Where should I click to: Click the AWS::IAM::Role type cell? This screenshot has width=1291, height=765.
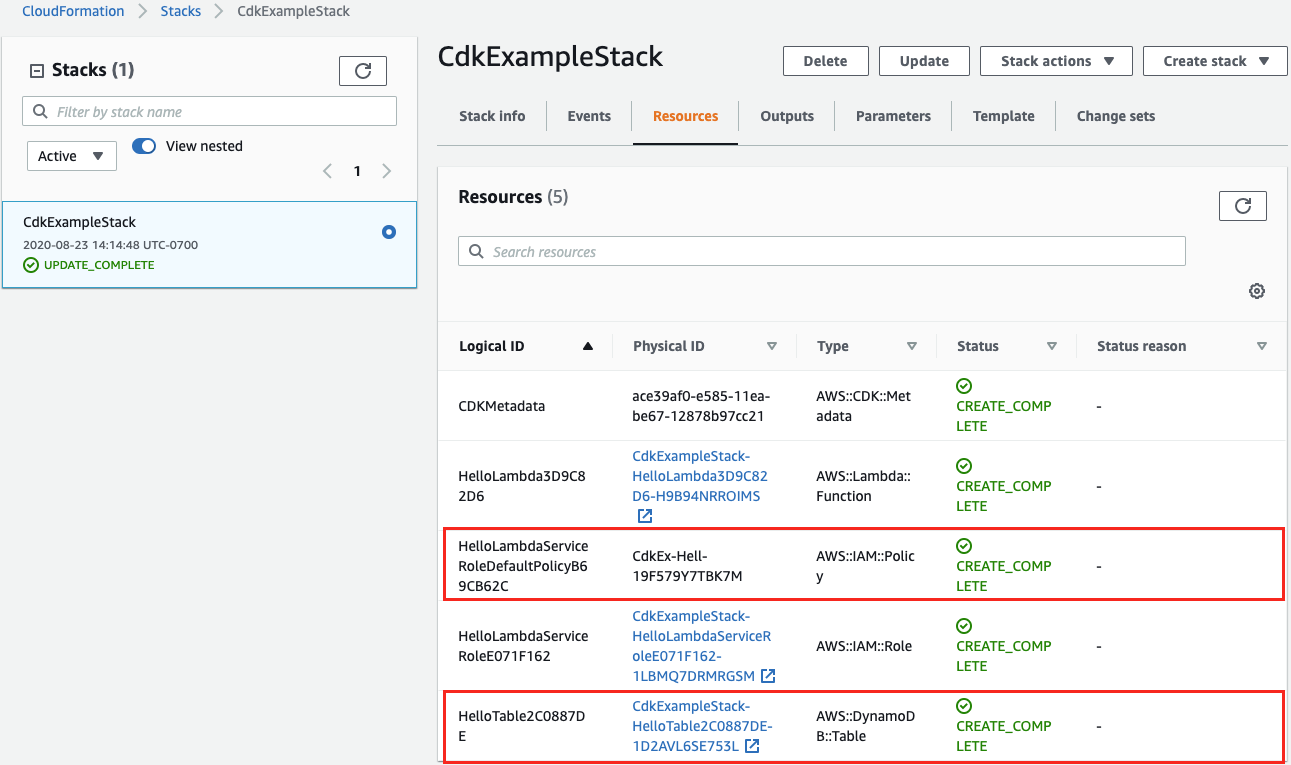(864, 646)
